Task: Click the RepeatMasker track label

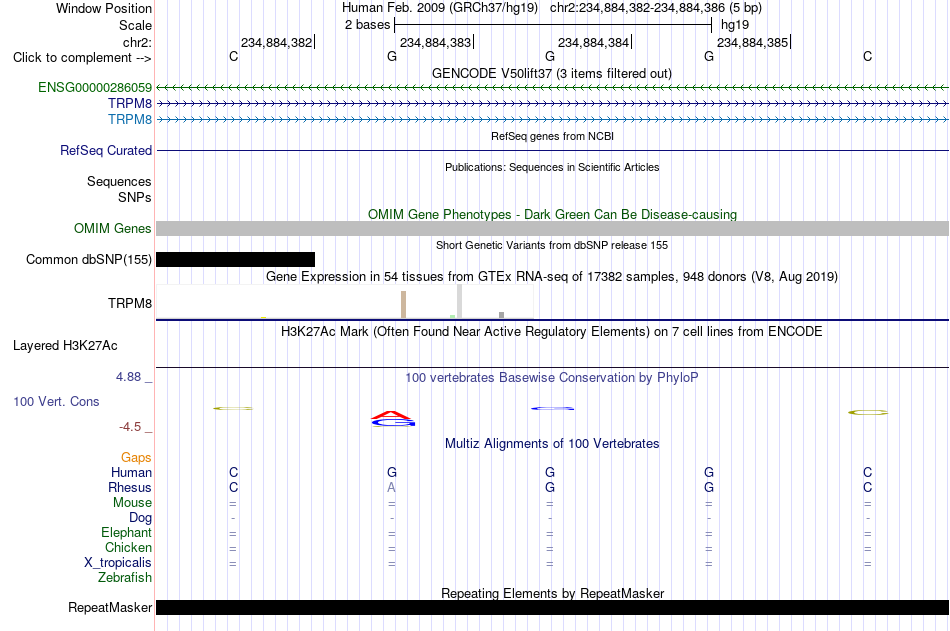Action: point(110,607)
